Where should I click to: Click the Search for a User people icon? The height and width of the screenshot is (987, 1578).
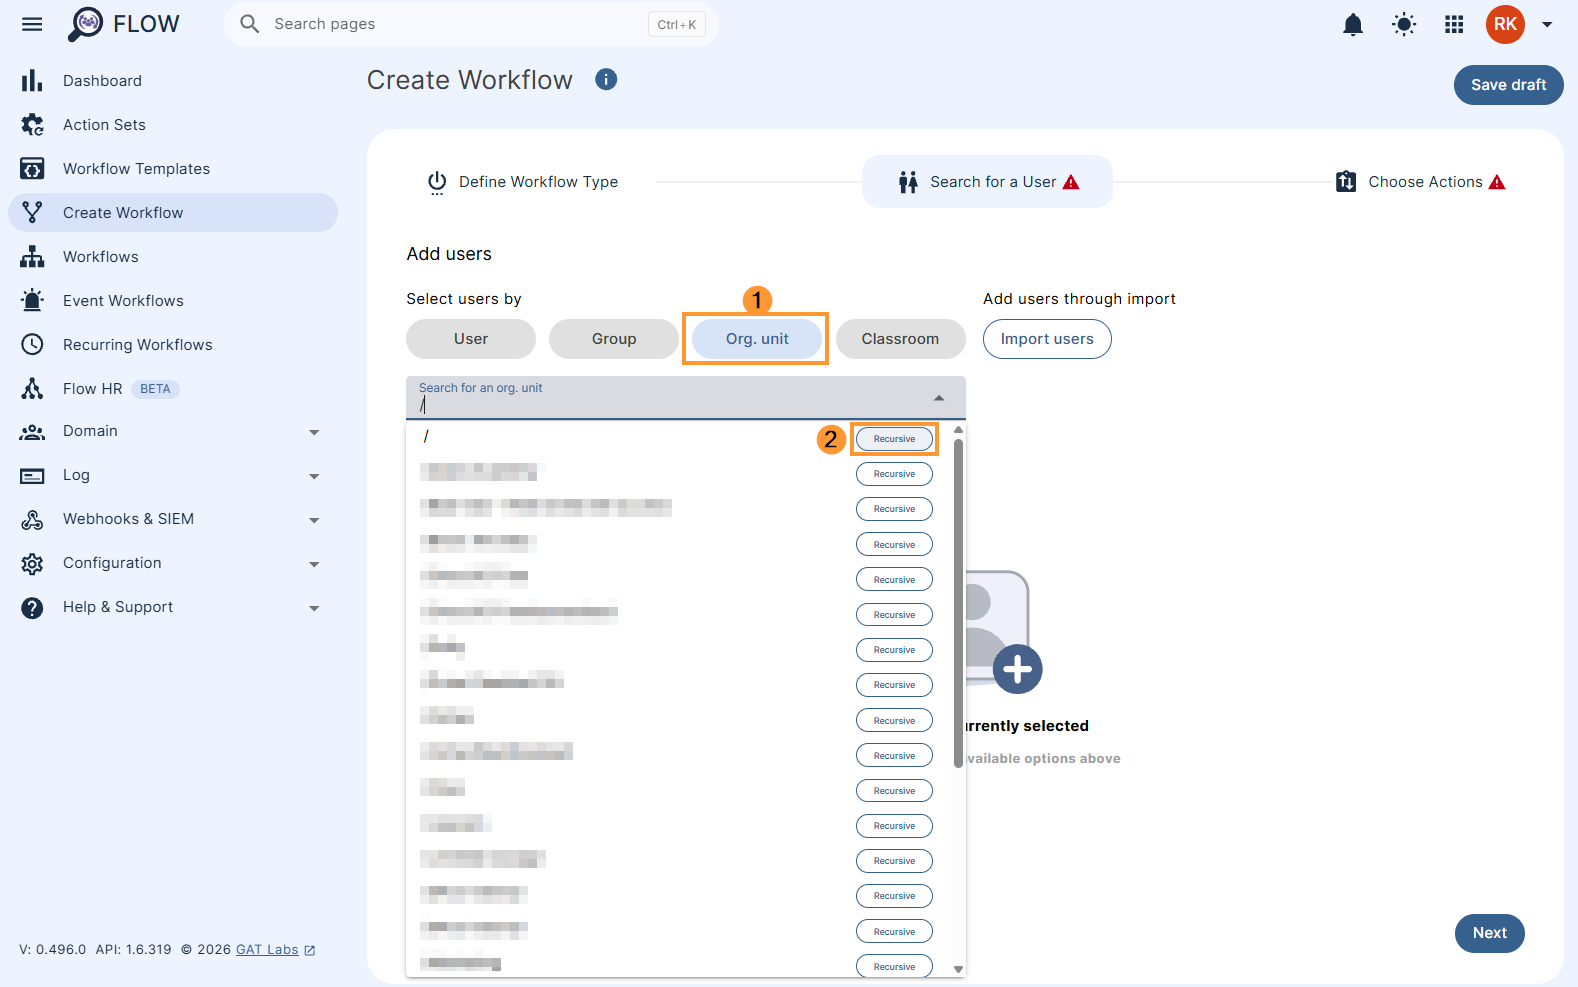(908, 182)
